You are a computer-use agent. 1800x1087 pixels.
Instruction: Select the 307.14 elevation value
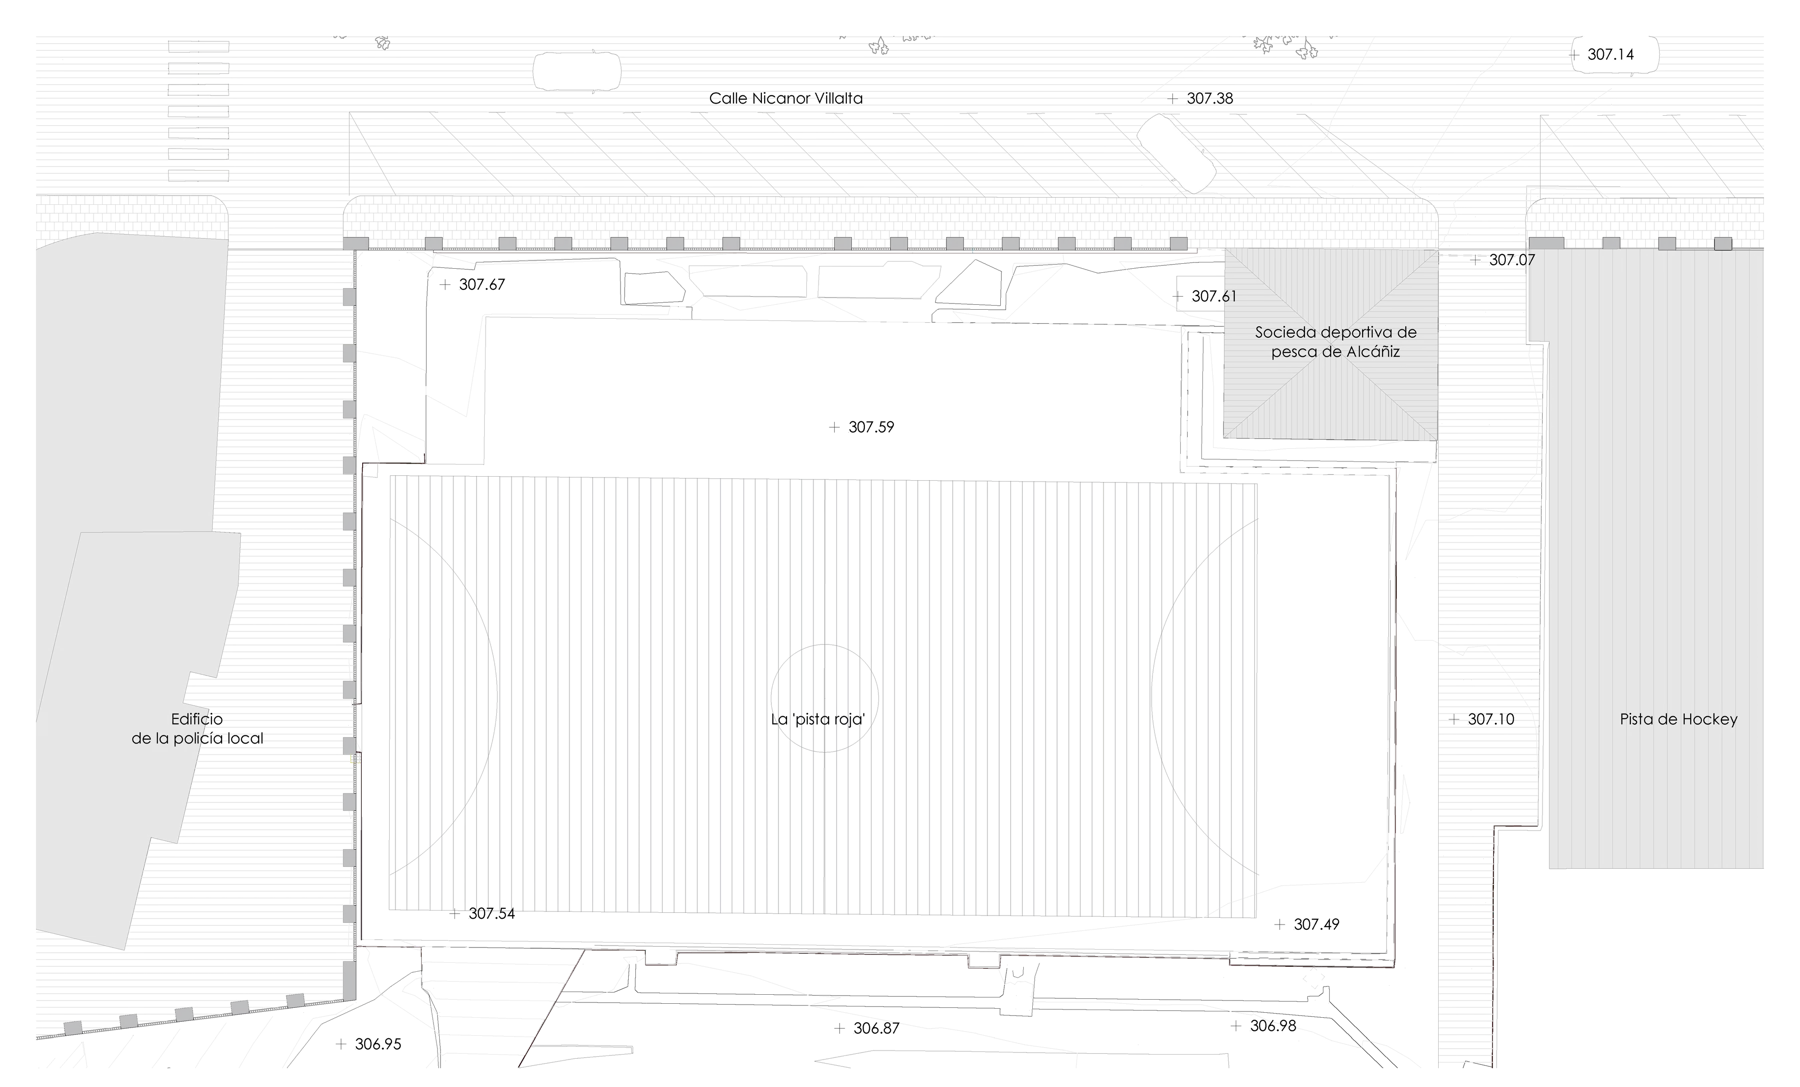tap(1611, 54)
